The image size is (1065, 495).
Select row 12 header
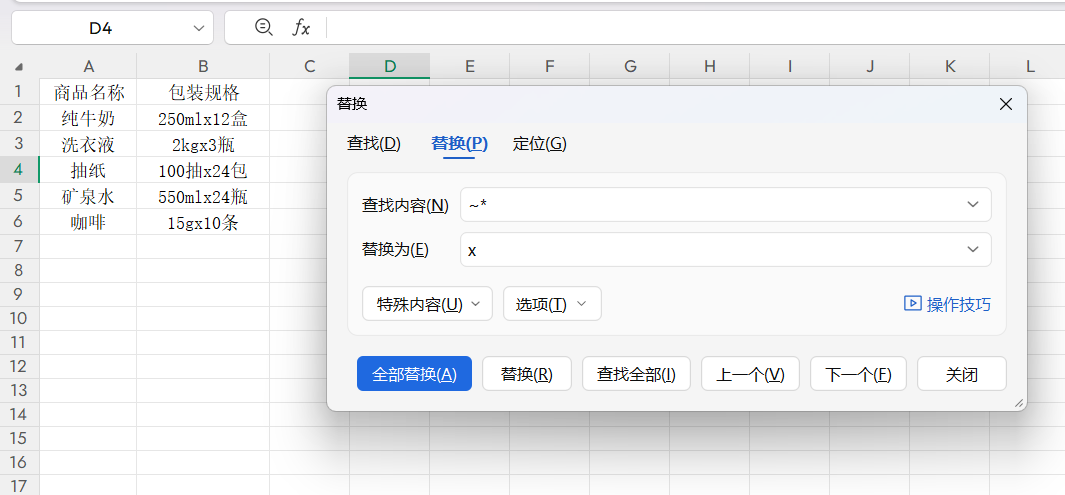coord(19,366)
